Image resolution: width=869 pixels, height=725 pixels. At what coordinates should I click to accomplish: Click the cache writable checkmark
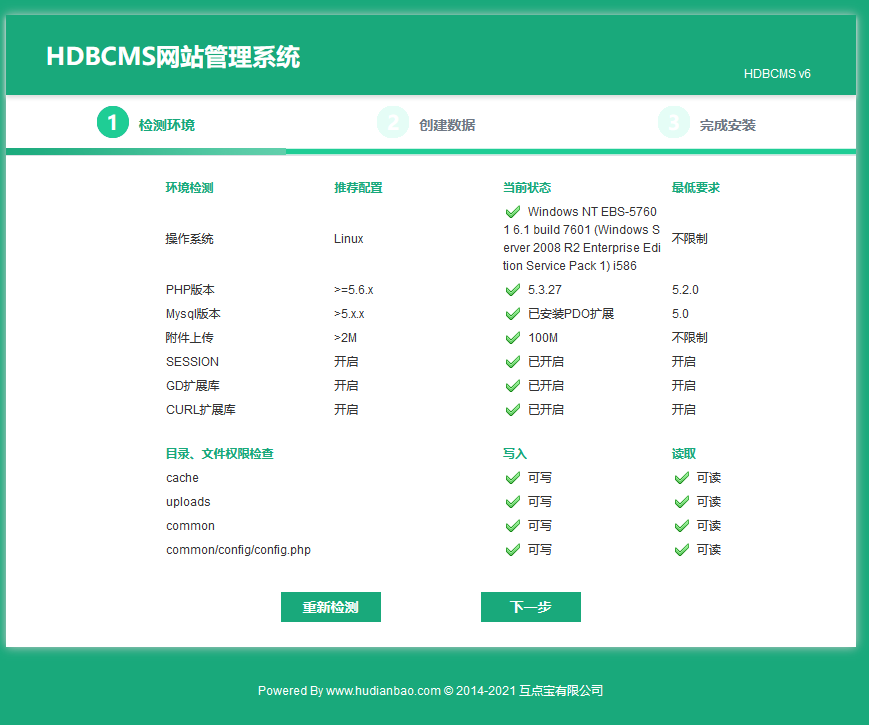(x=513, y=478)
